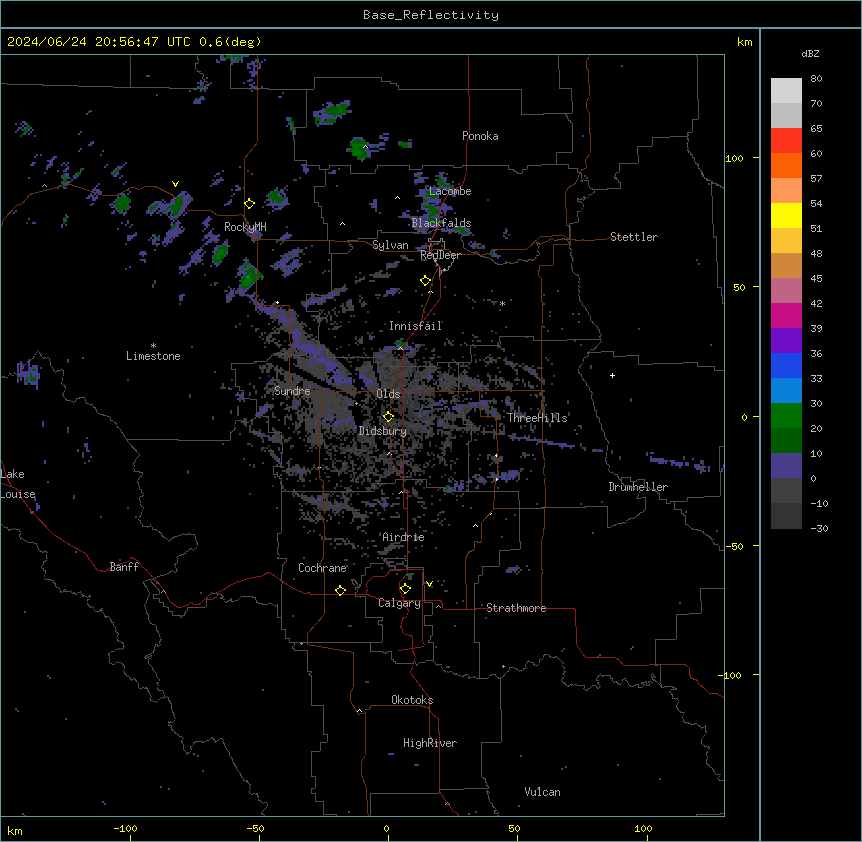Click the Drumheller label
862x842 pixels.
(x=638, y=487)
